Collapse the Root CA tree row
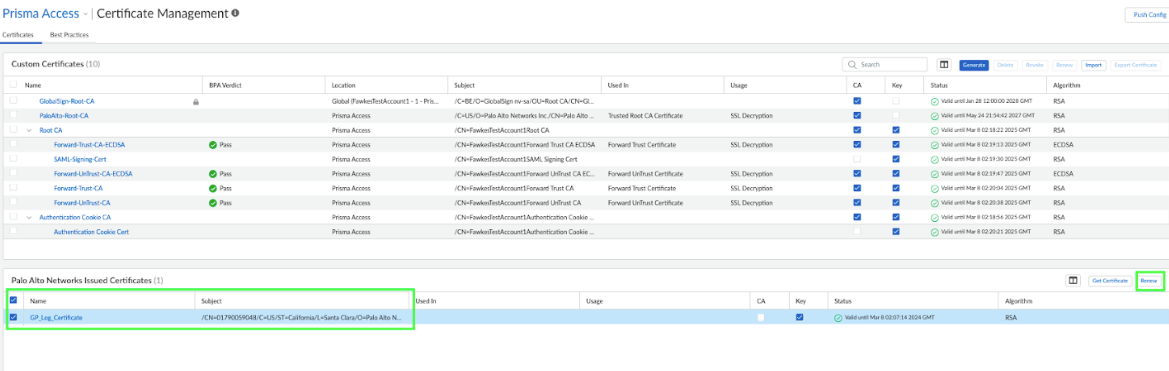The height and width of the screenshot is (371, 1169). [x=29, y=130]
